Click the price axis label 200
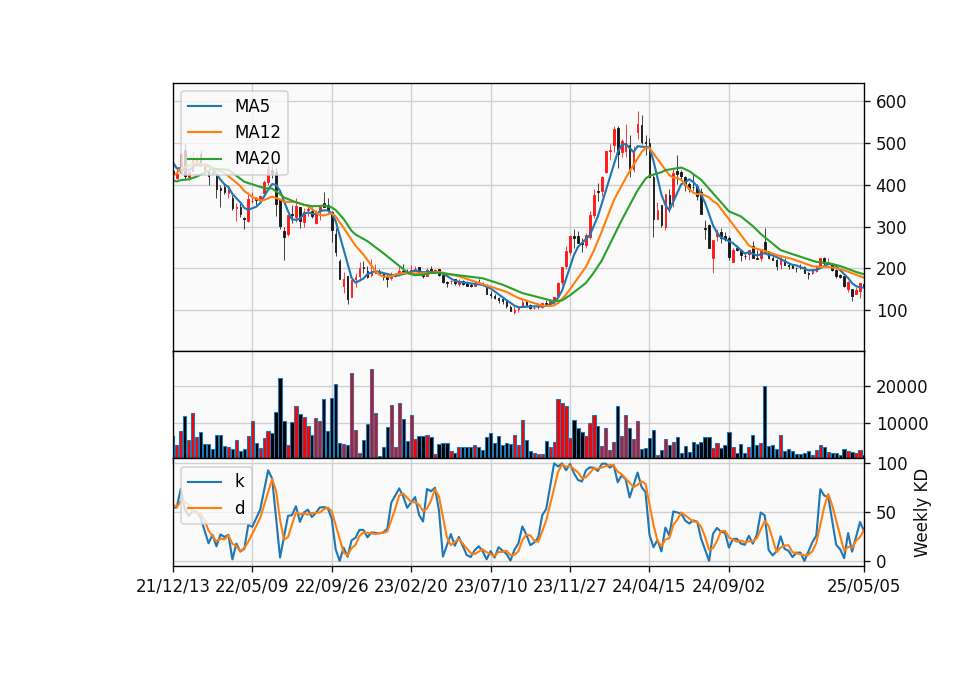960x690 pixels. tap(891, 269)
